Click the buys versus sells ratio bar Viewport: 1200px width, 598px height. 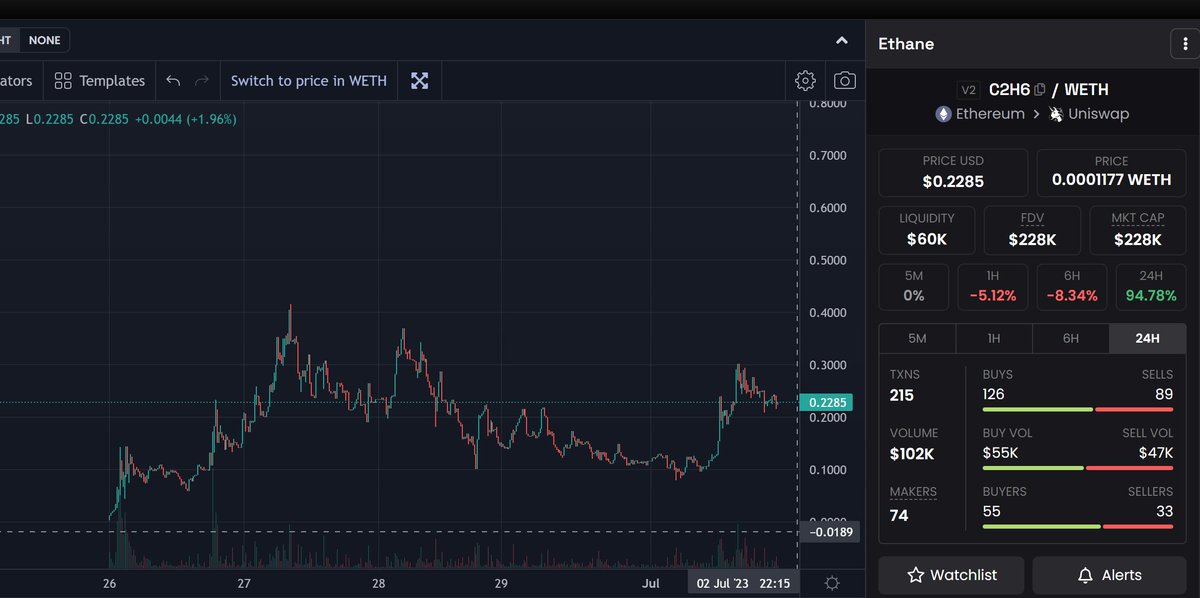[x=1078, y=409]
